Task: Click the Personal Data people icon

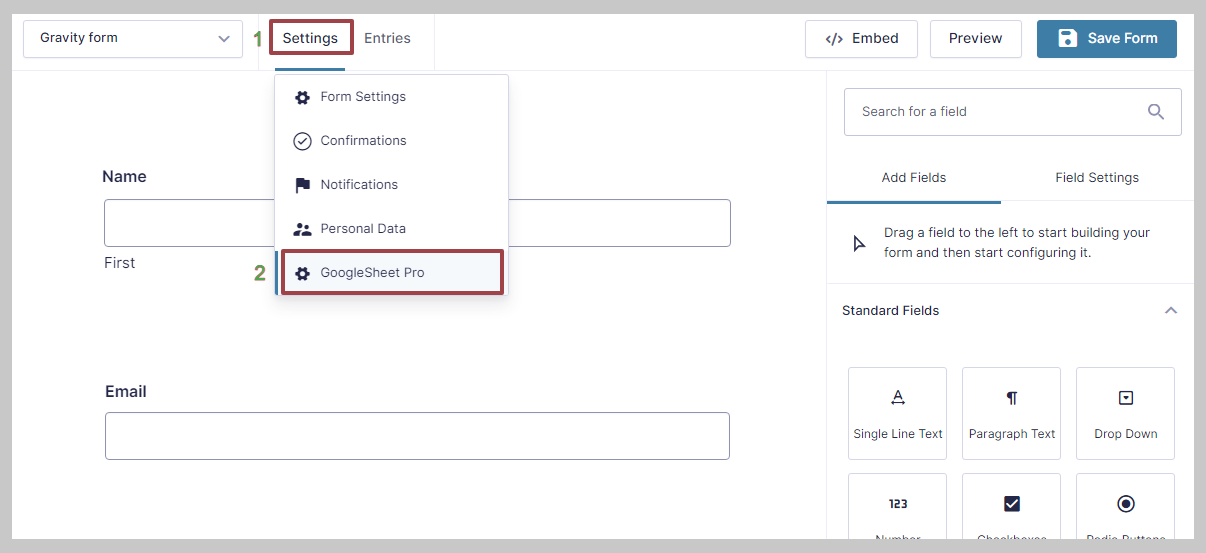Action: pyautogui.click(x=302, y=229)
